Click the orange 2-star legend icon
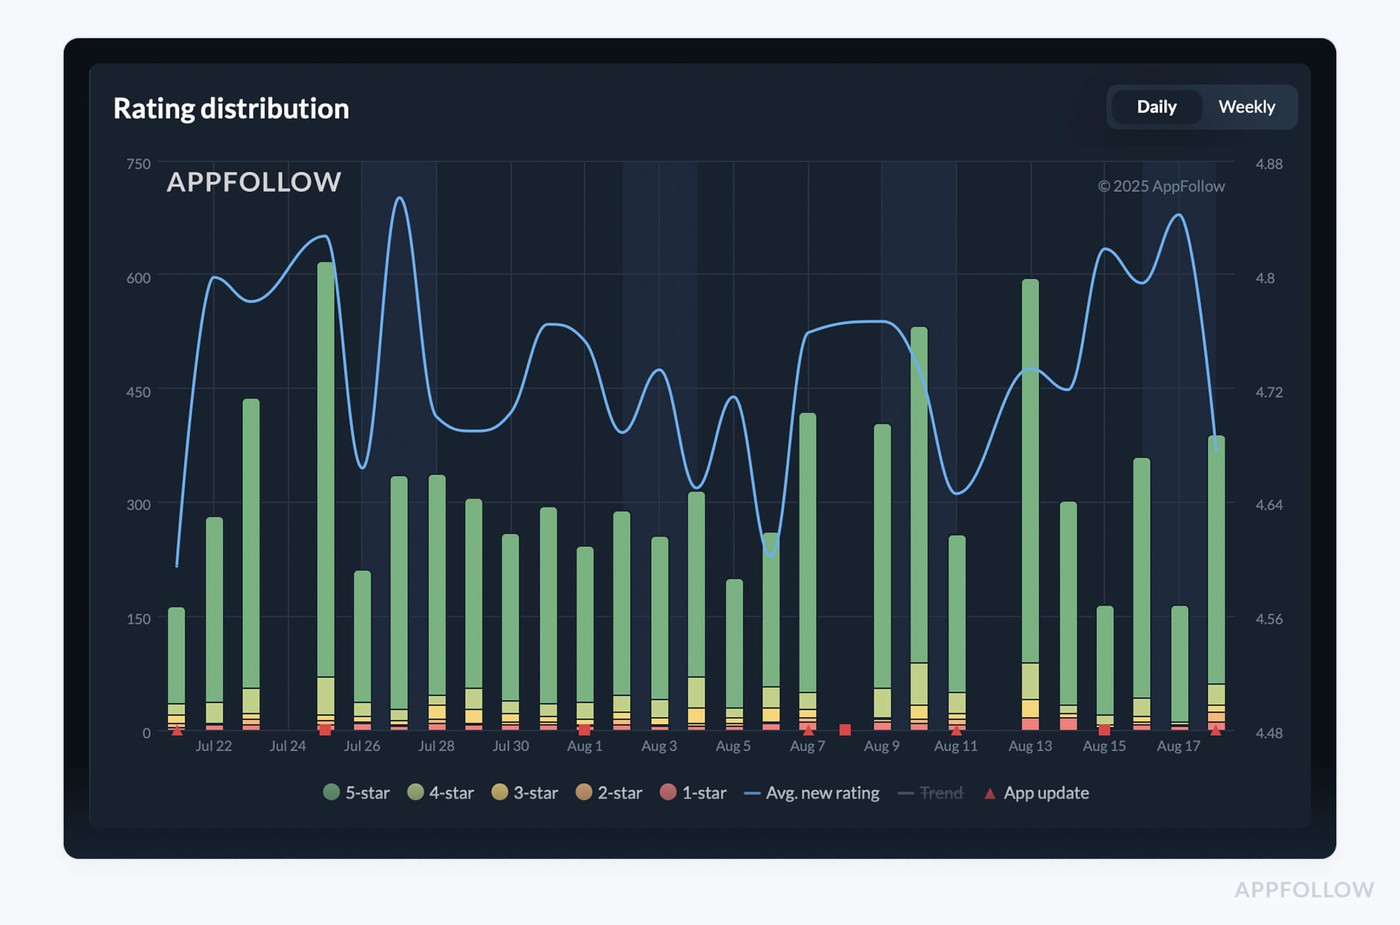1400x925 pixels. [582, 793]
